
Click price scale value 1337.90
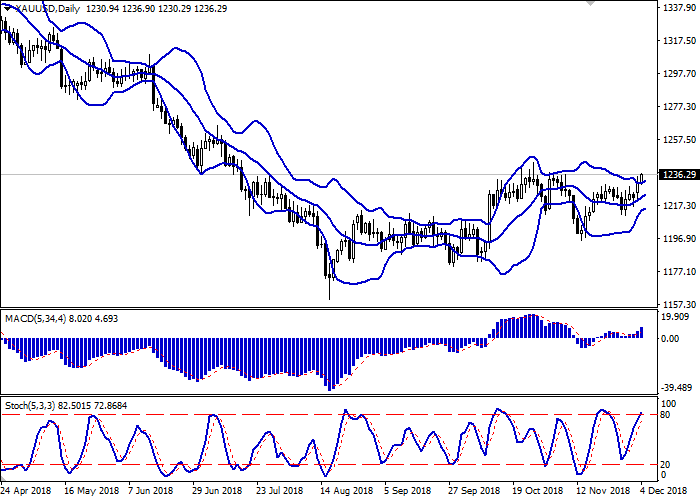pos(680,8)
